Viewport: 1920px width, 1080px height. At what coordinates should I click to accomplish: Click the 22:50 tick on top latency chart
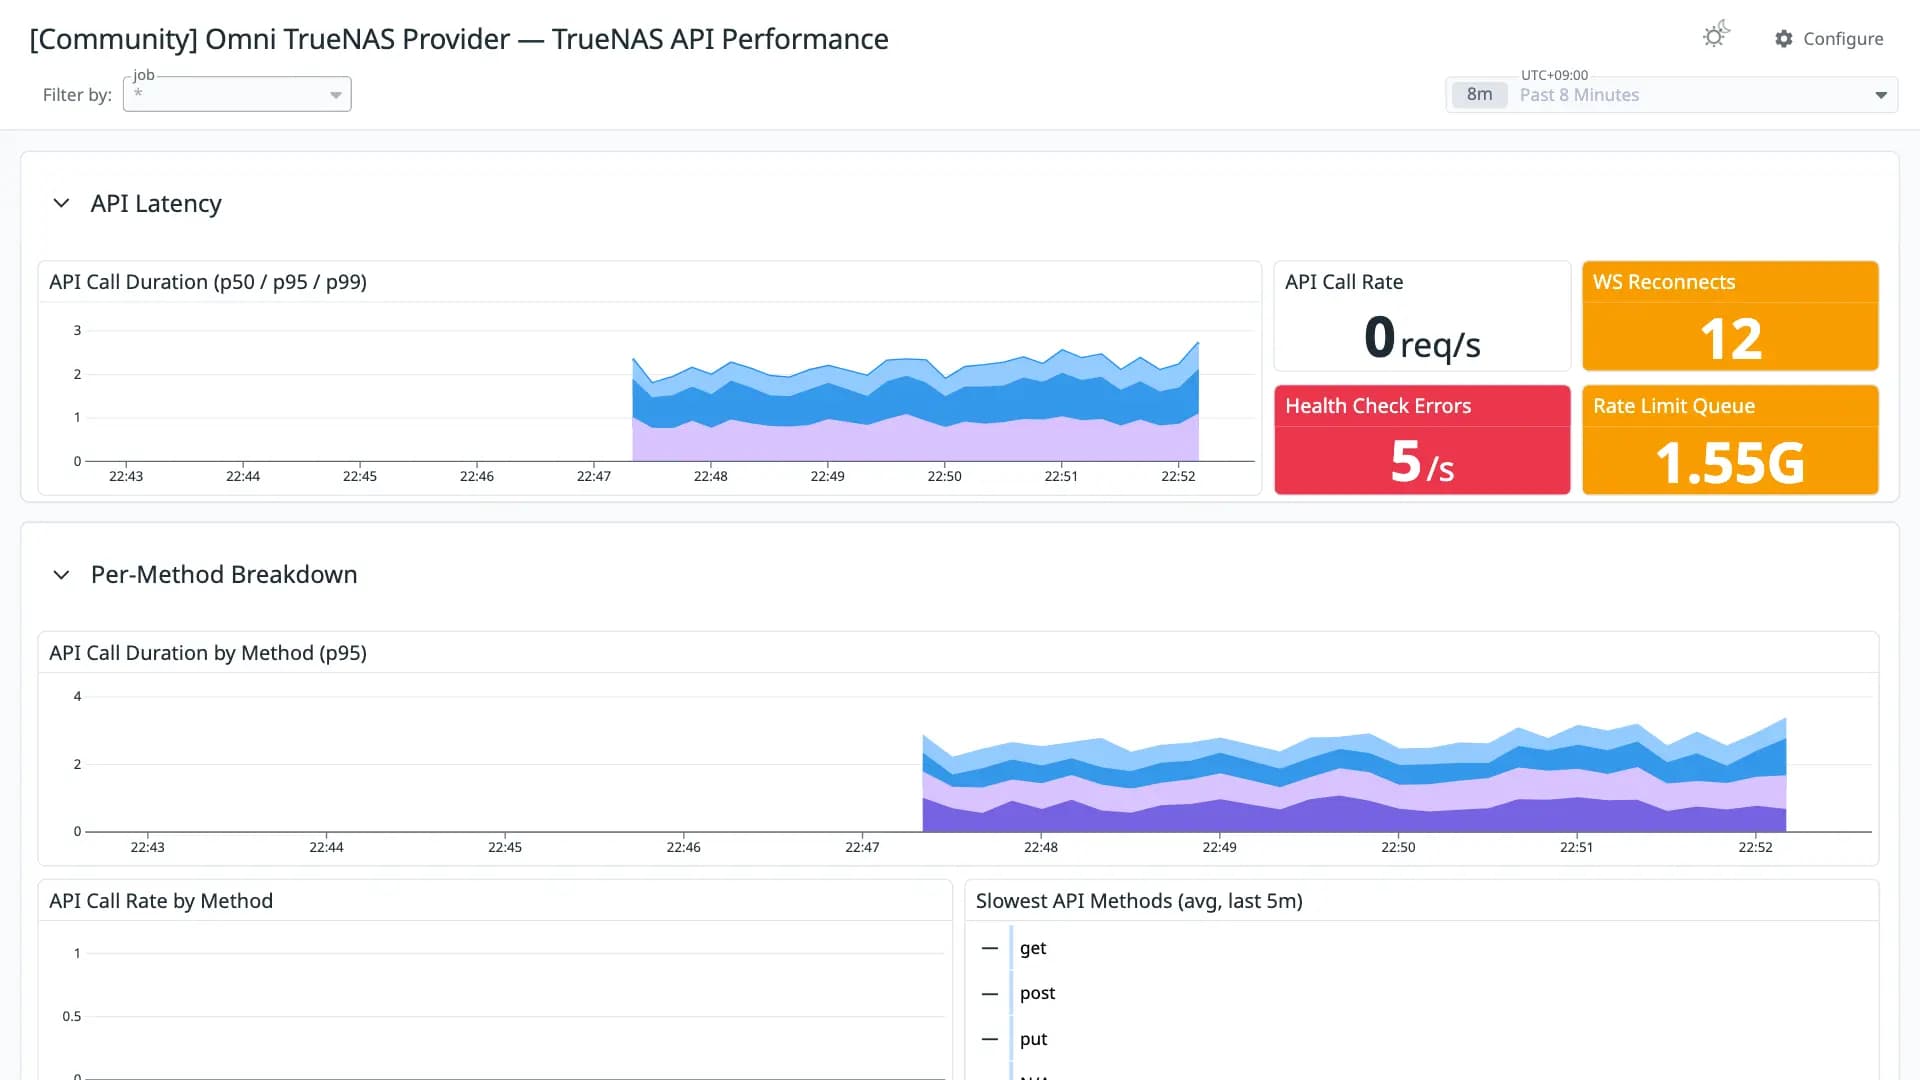pyautogui.click(x=944, y=476)
